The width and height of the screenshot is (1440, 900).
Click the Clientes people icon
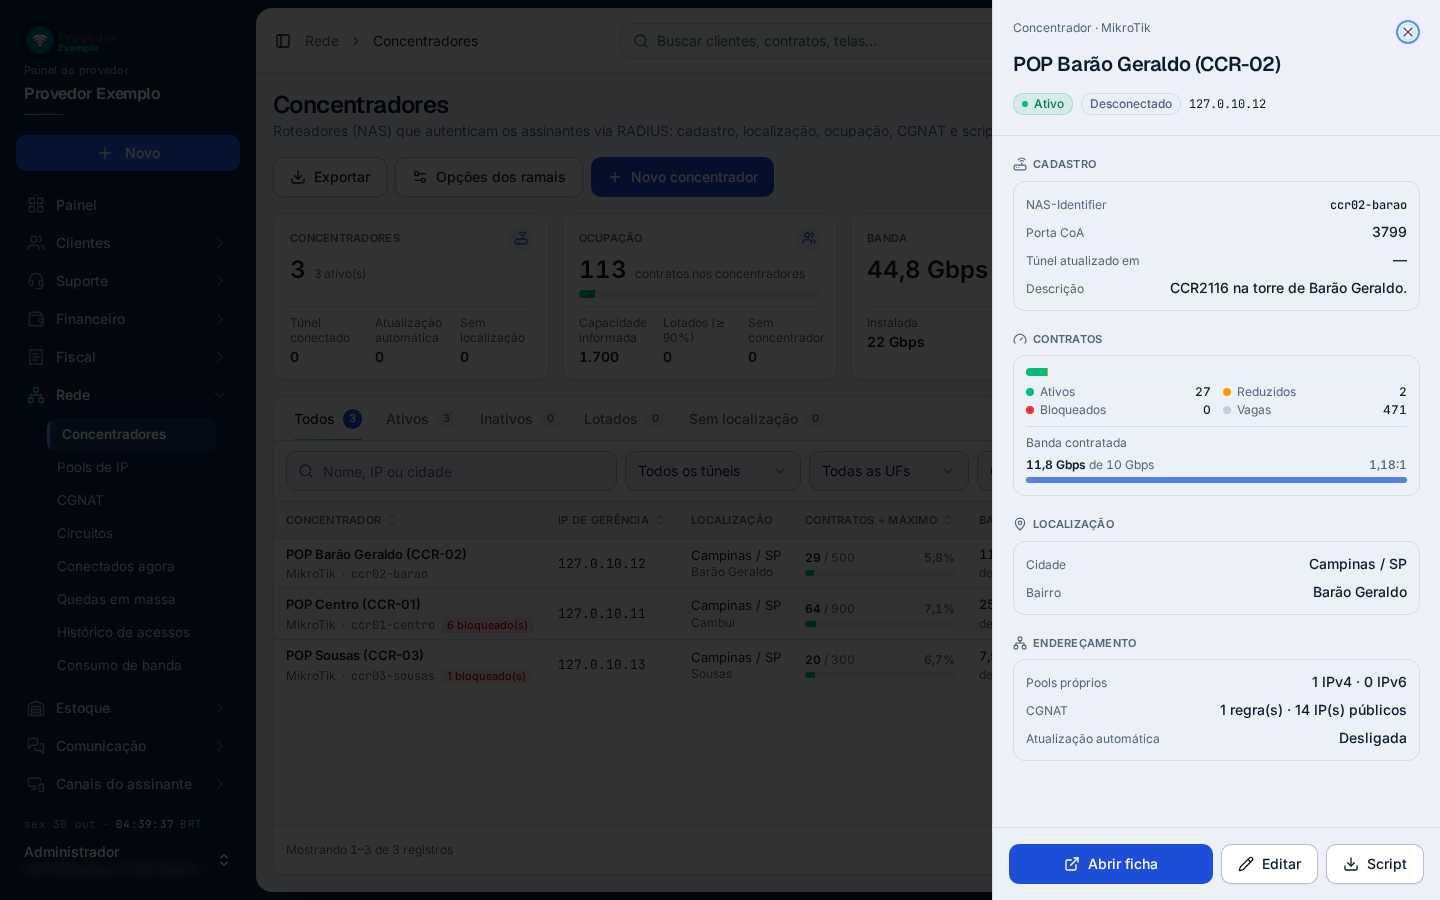pyautogui.click(x=36, y=243)
